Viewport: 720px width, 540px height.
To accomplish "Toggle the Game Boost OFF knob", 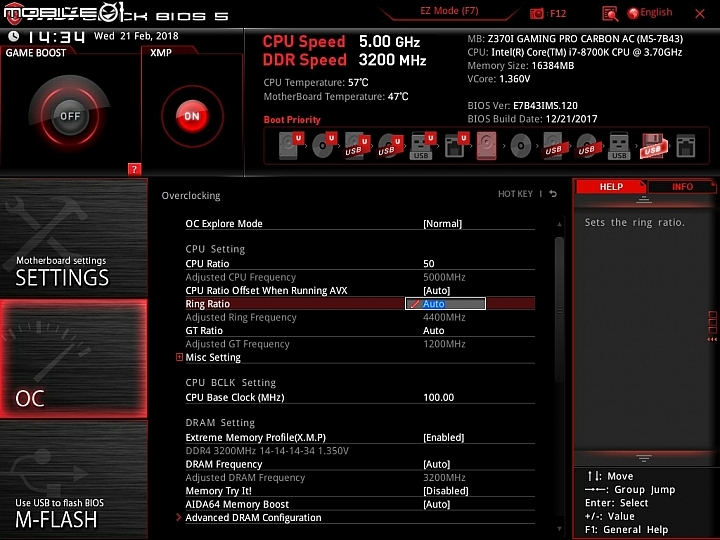I will (70, 116).
